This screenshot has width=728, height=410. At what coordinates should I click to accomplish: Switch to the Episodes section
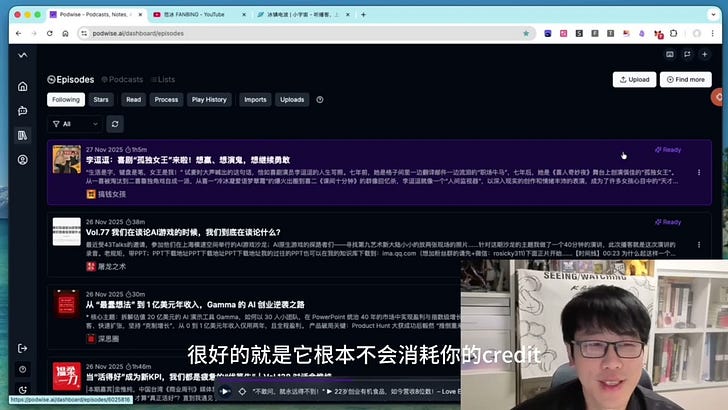coord(71,80)
